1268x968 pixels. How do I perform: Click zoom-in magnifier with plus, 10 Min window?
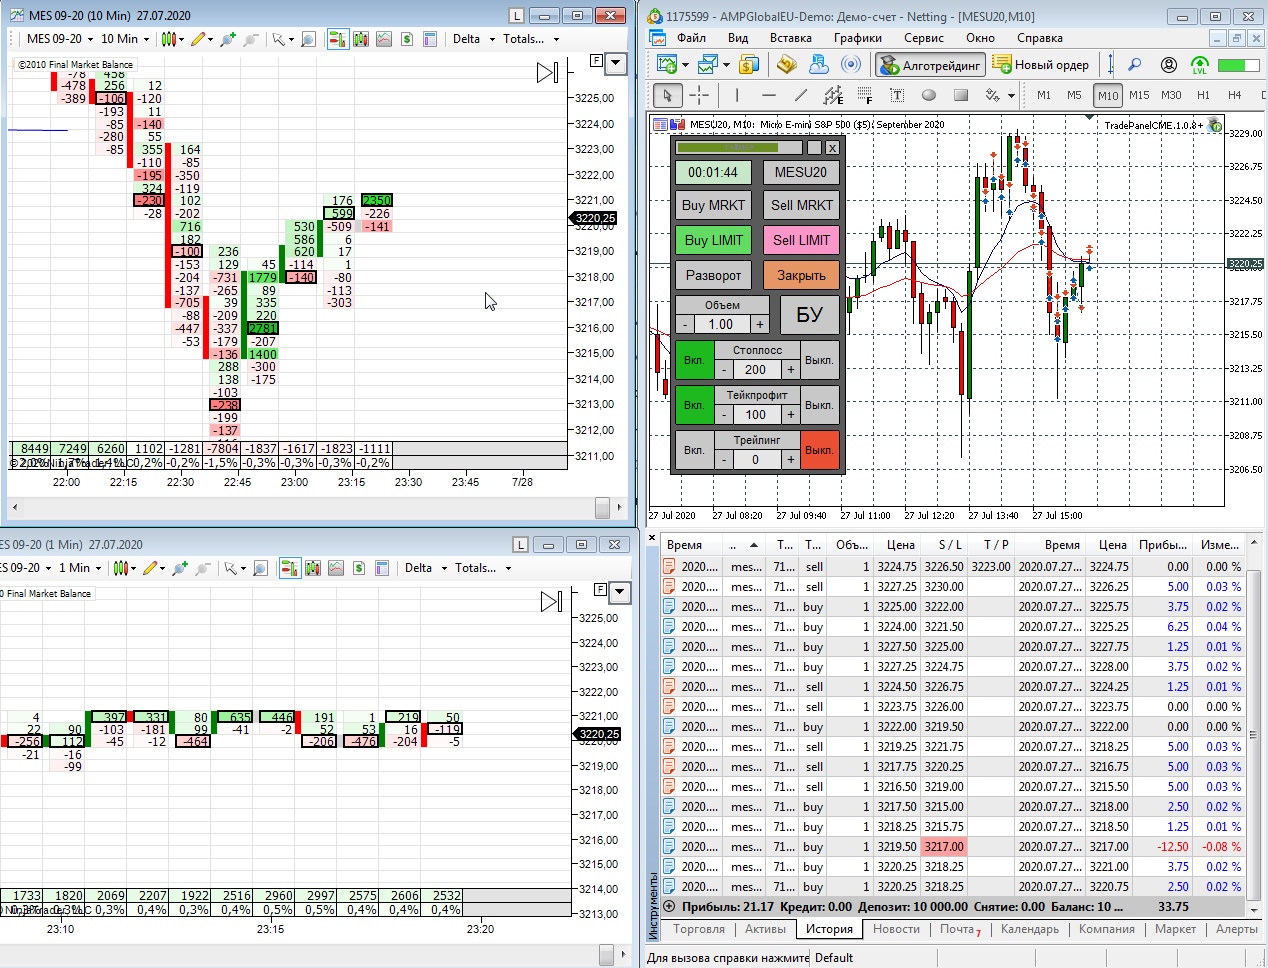[x=227, y=39]
